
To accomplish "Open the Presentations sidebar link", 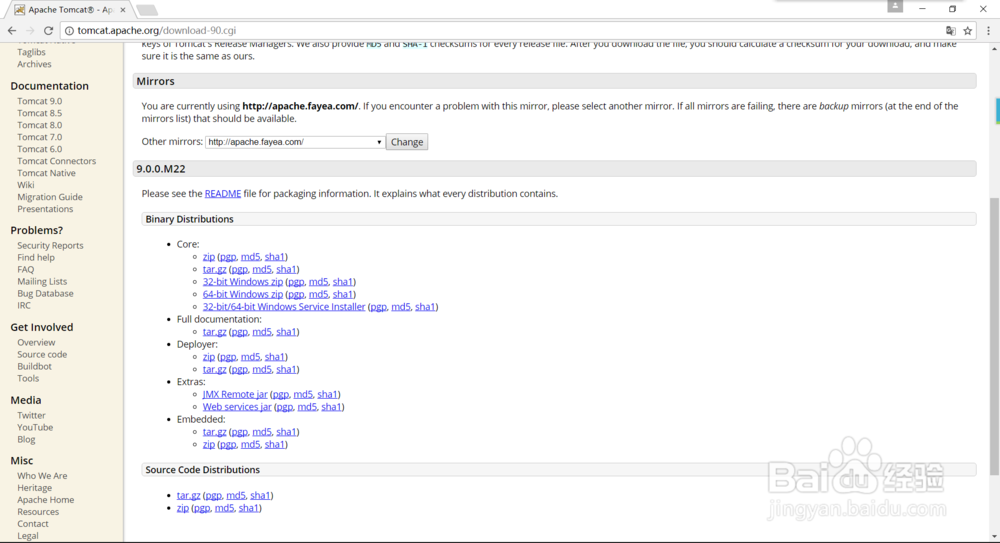I will point(45,209).
